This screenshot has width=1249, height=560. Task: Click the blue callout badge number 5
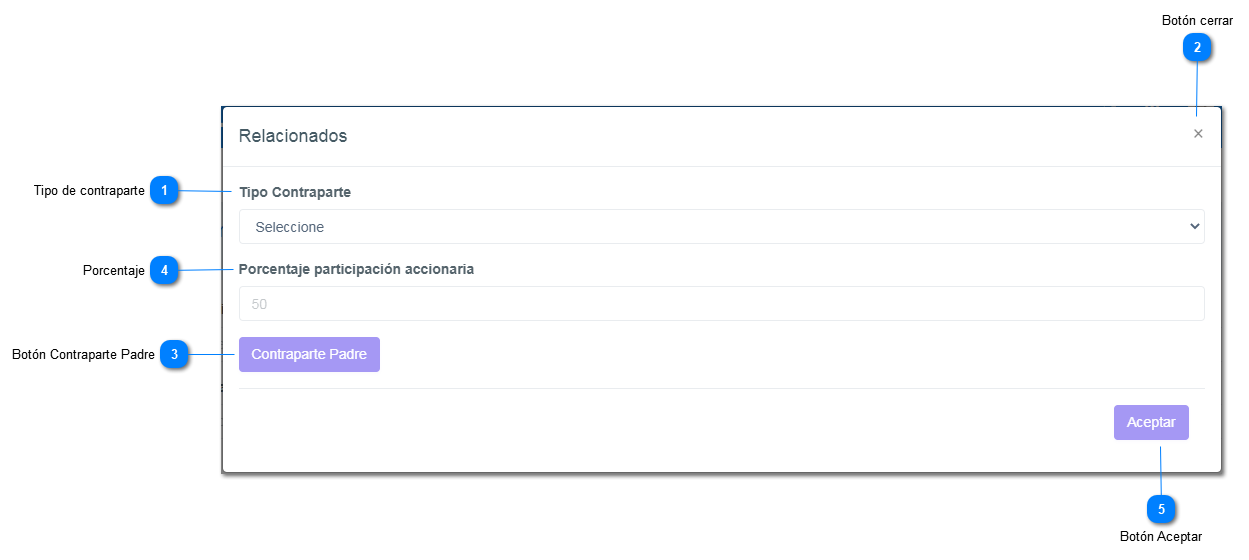click(1161, 509)
